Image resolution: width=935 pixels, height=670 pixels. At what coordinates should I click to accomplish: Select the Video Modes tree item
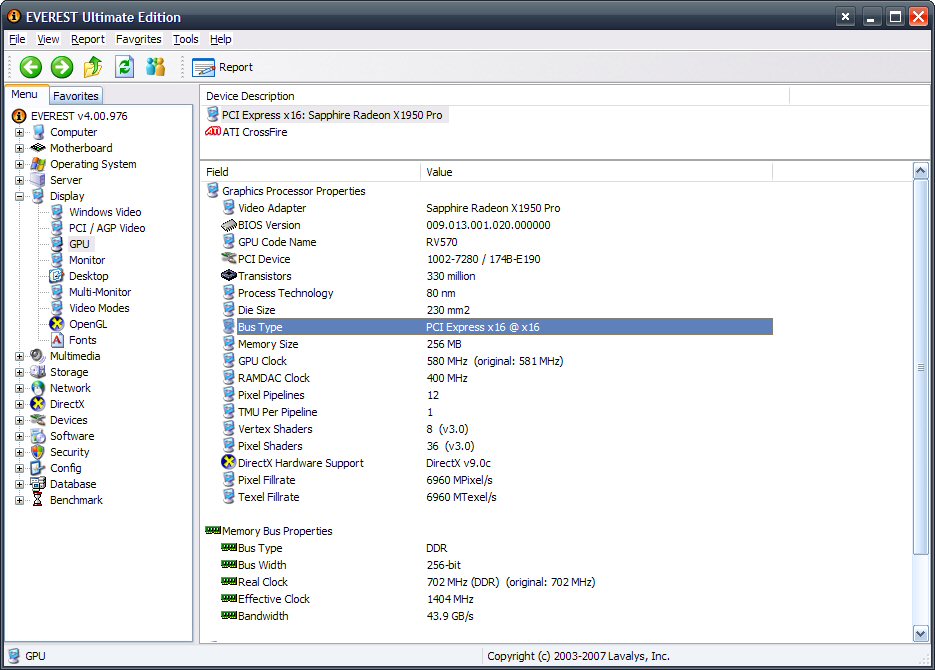[x=99, y=309]
